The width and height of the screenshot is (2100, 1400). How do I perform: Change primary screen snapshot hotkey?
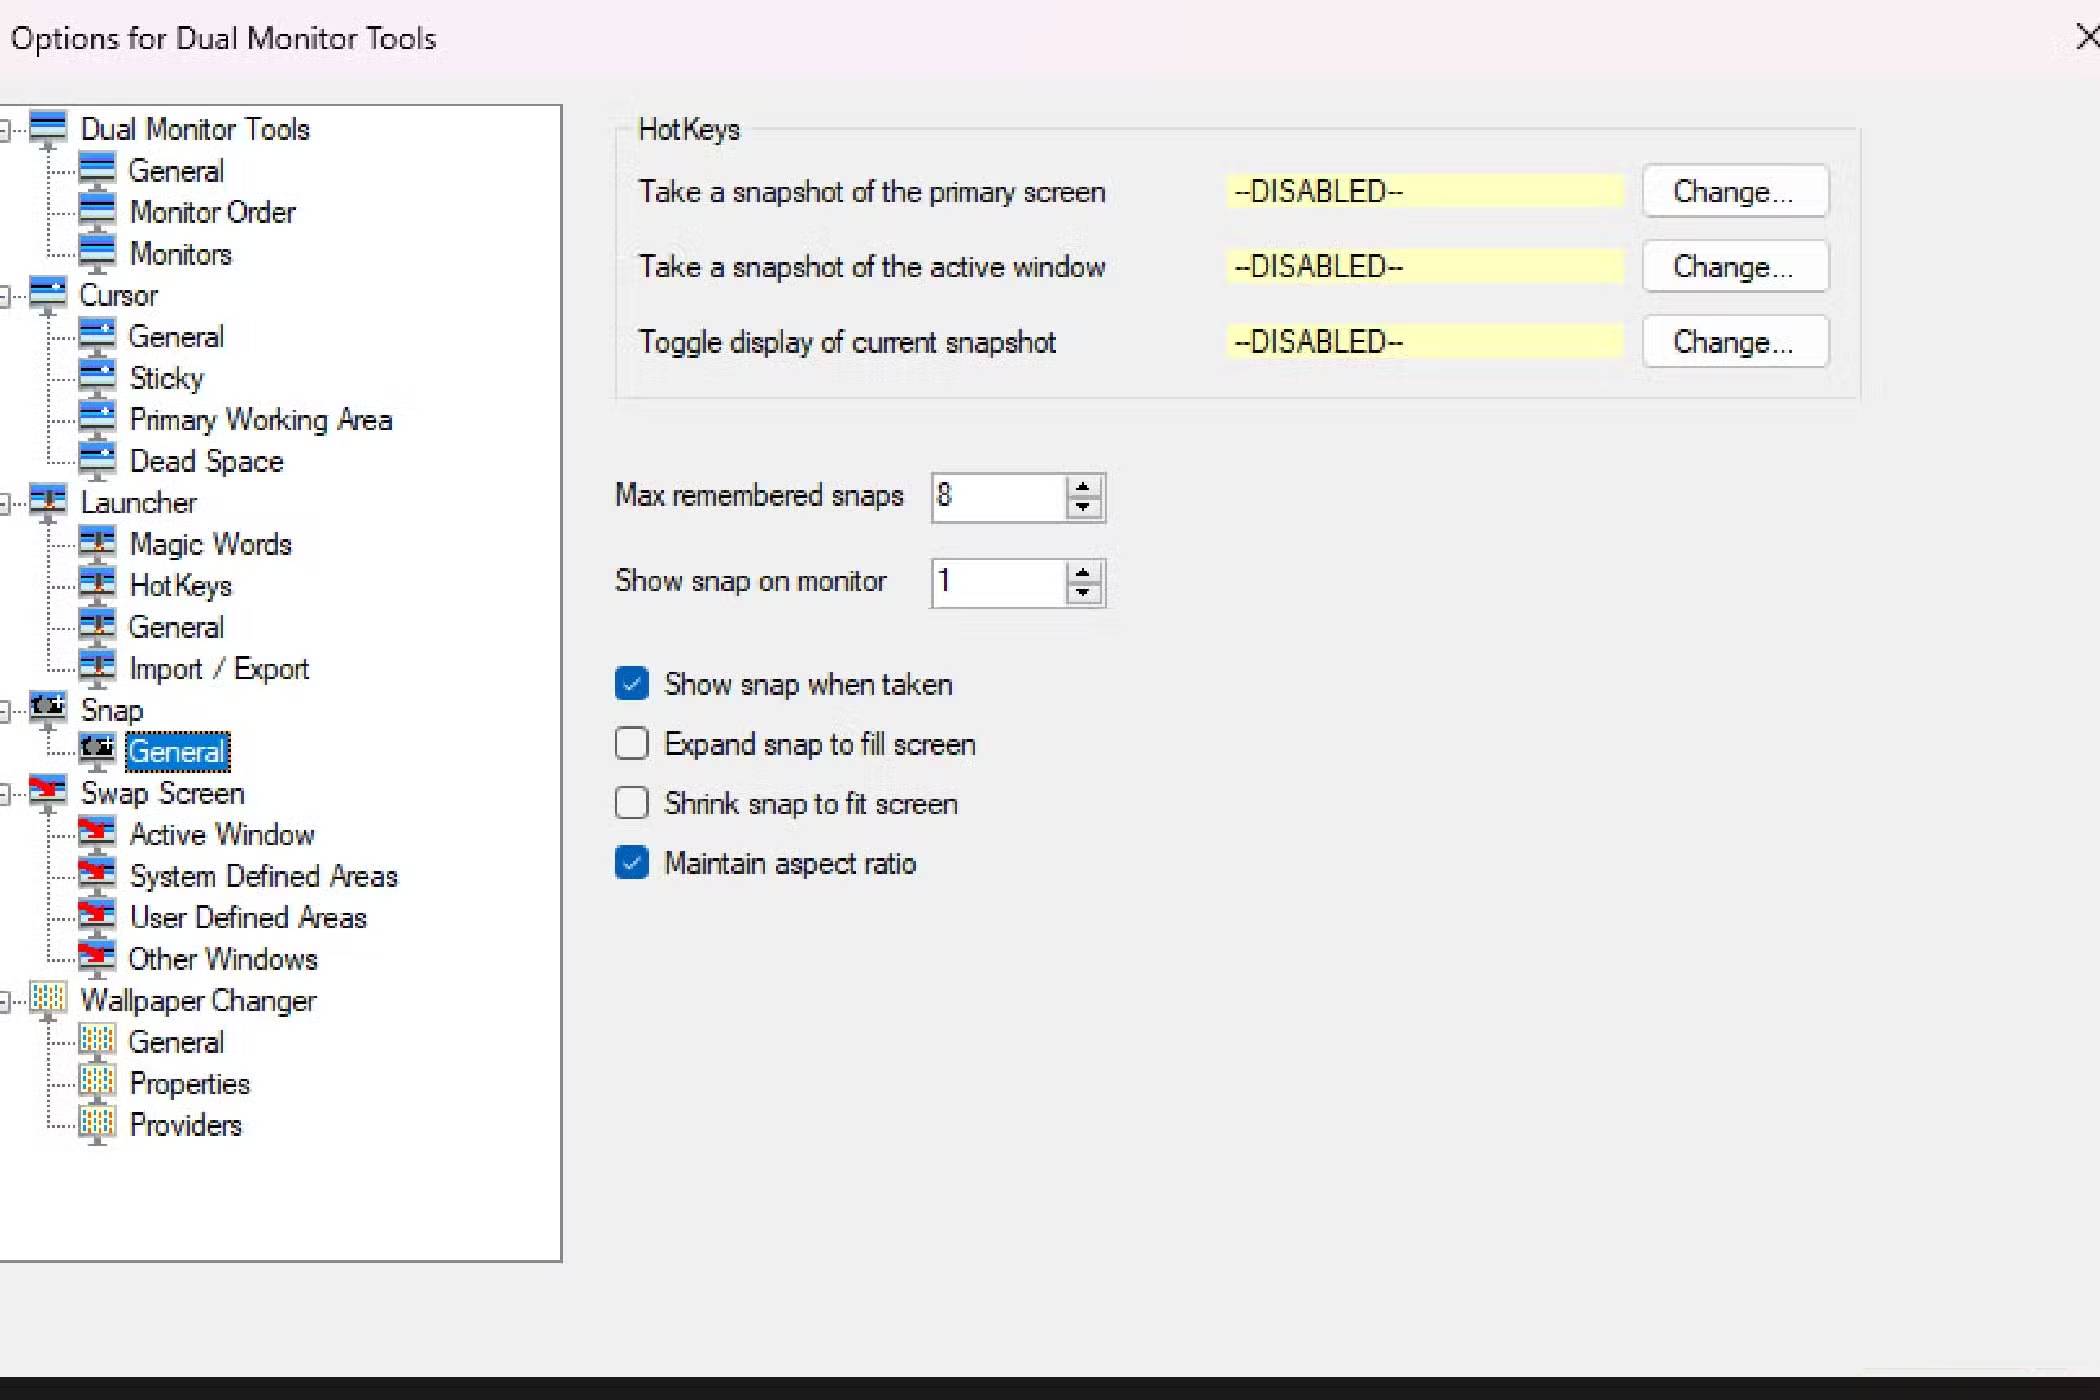[x=1734, y=191]
